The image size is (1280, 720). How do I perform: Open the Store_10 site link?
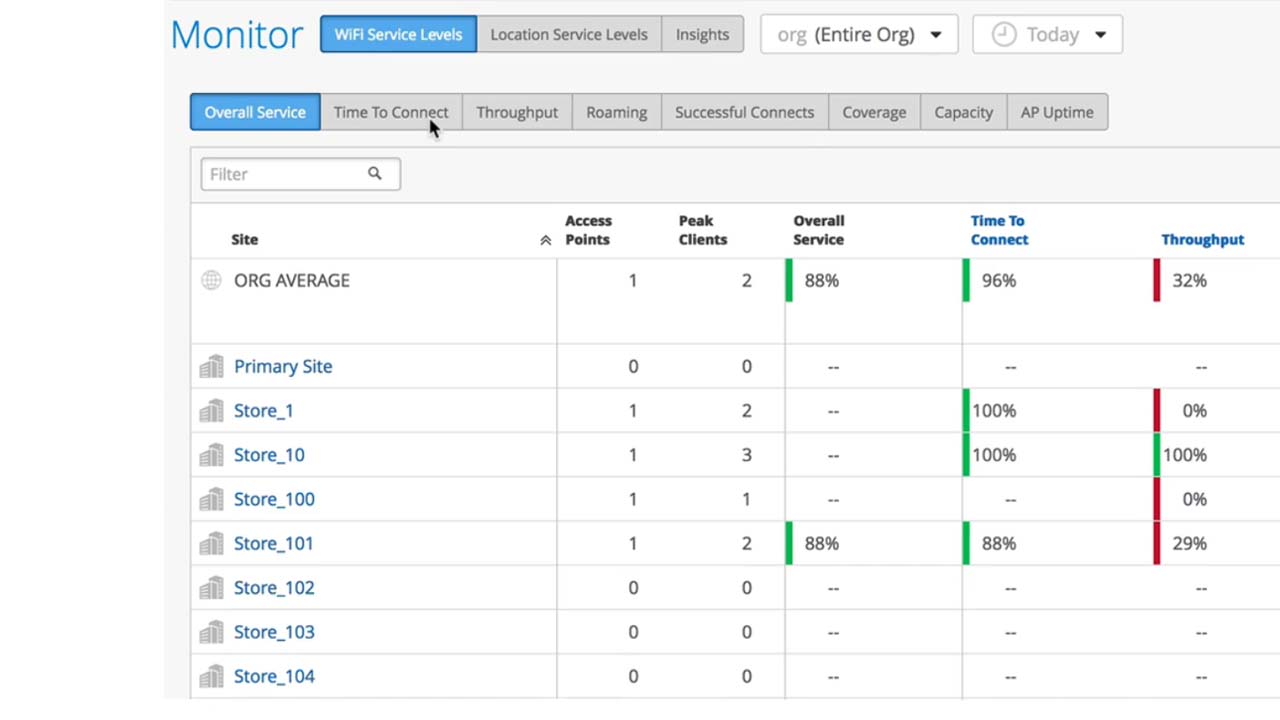click(x=269, y=455)
